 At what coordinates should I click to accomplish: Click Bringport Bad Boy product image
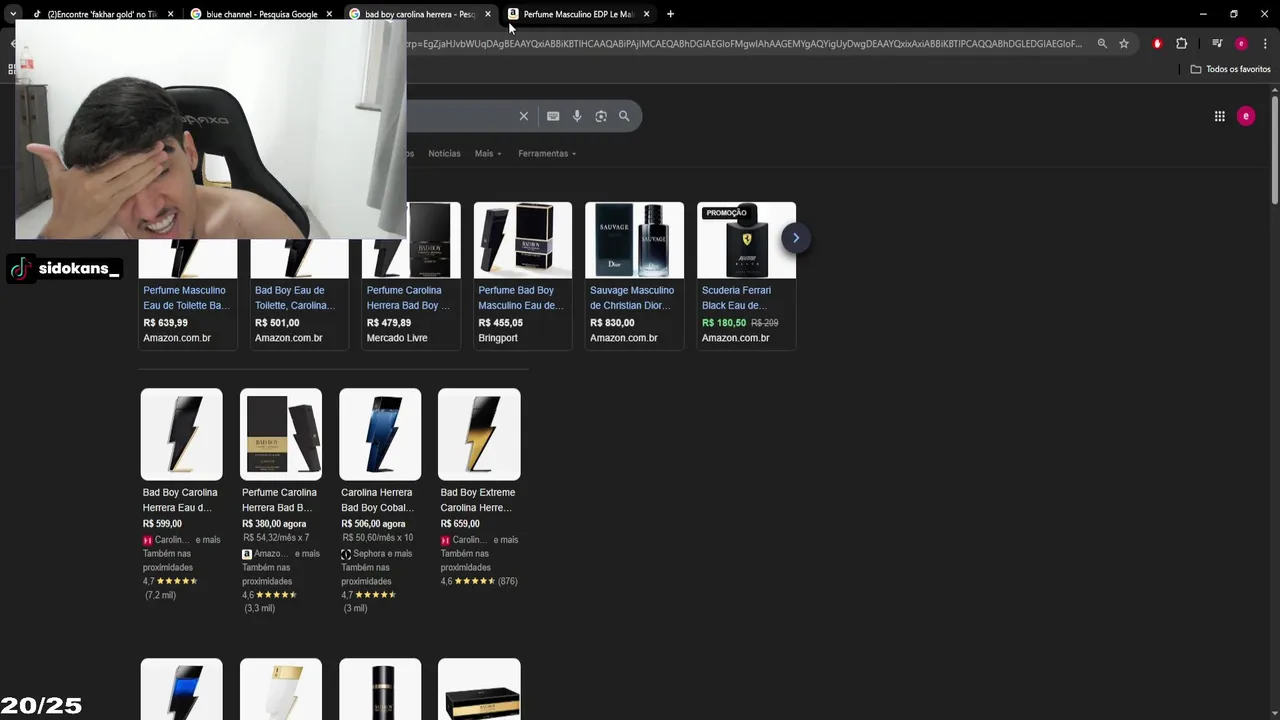tap(522, 240)
